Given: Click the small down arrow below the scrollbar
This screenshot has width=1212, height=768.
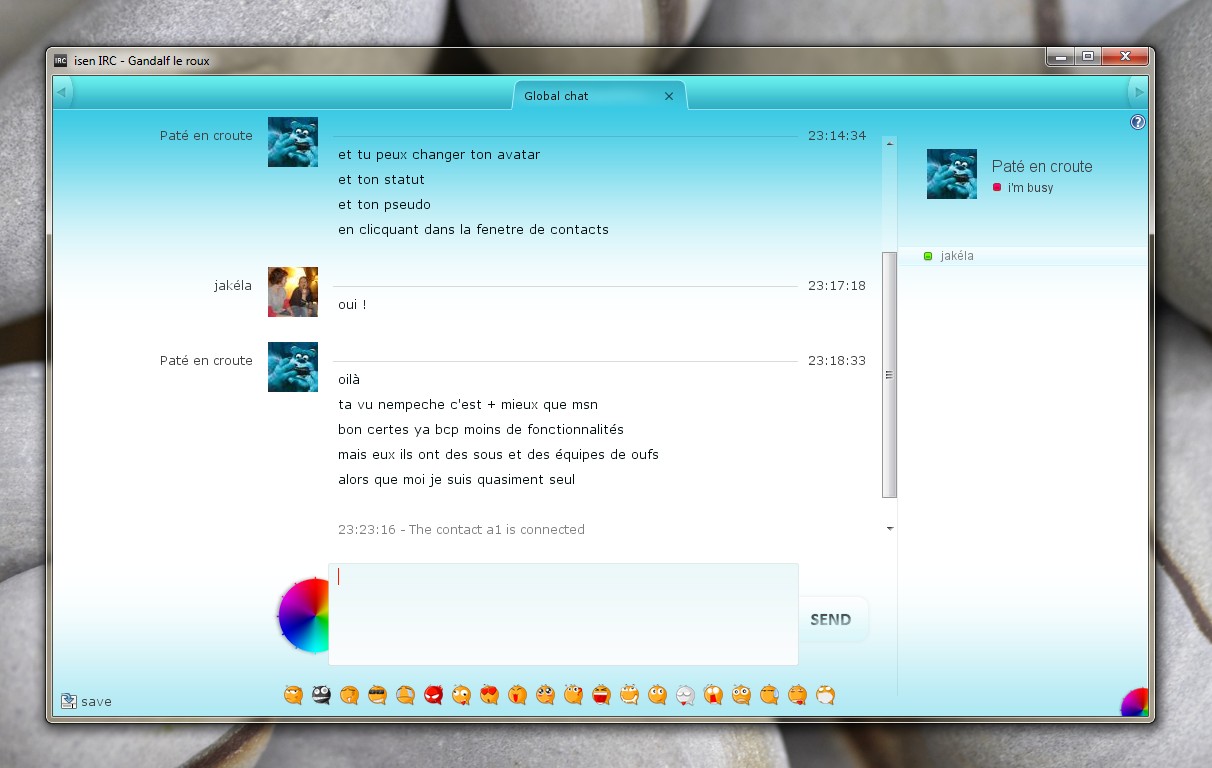Looking at the screenshot, I should pyautogui.click(x=890, y=528).
